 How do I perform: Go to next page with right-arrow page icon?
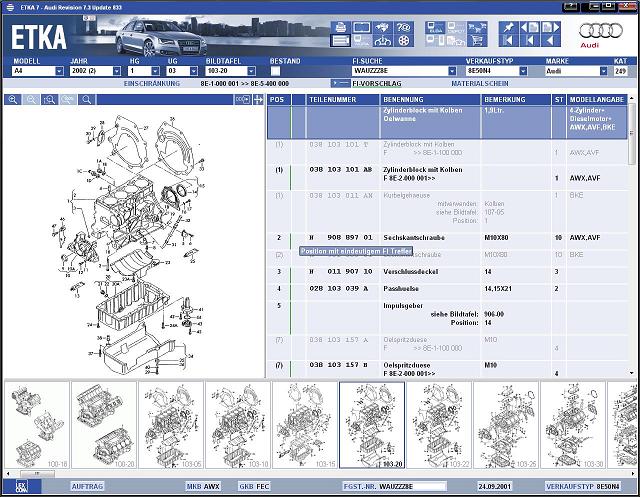[551, 28]
